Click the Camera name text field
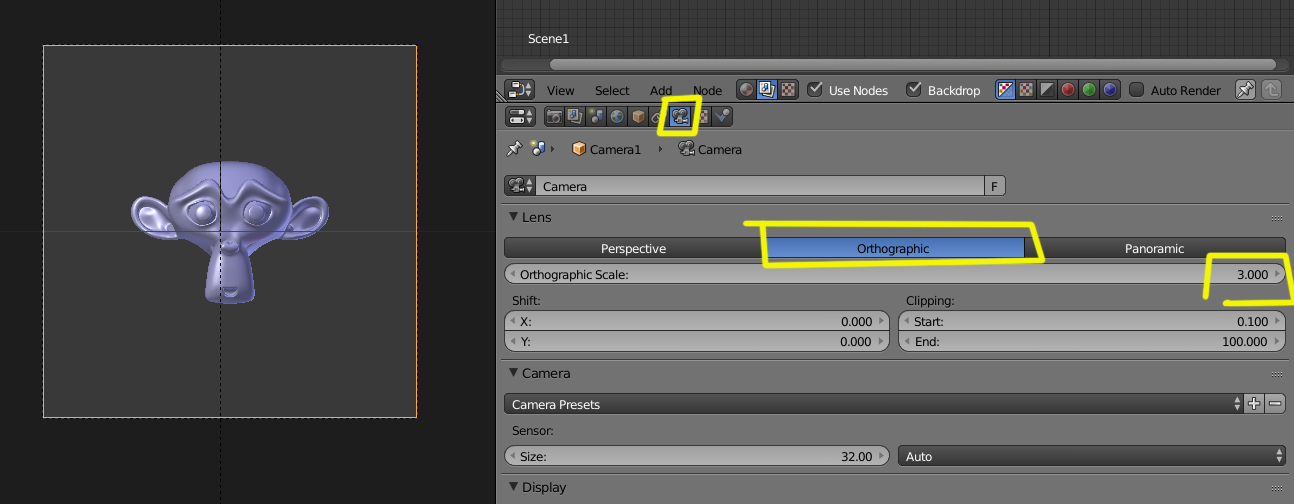 (761, 186)
